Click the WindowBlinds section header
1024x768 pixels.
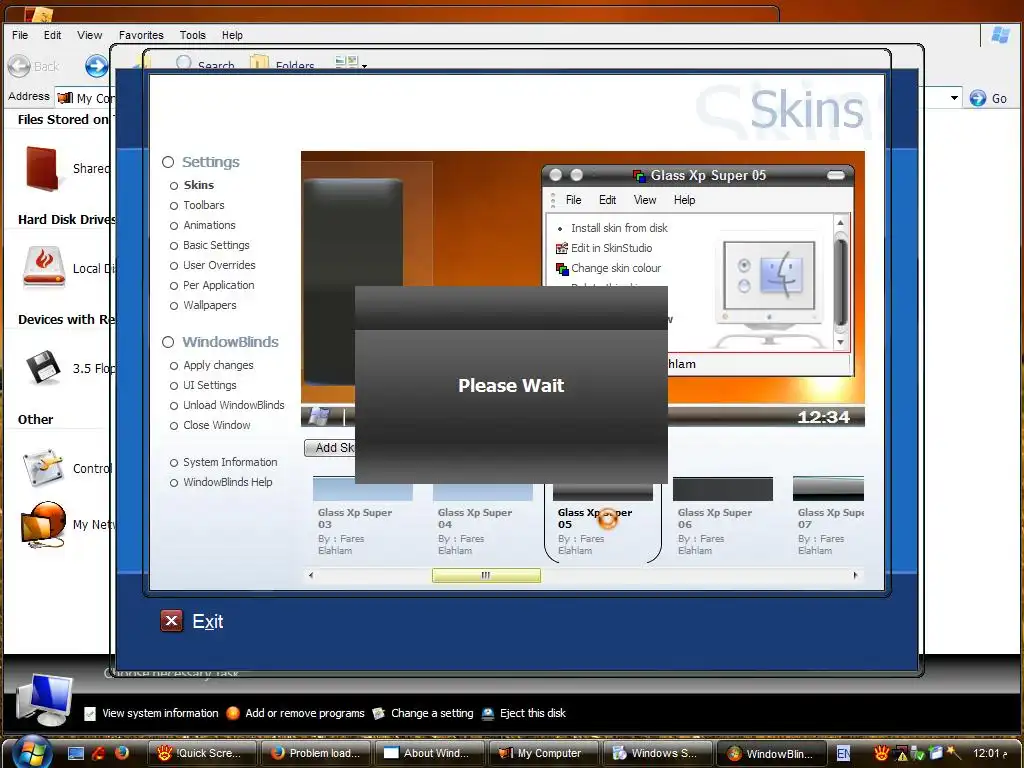230,342
